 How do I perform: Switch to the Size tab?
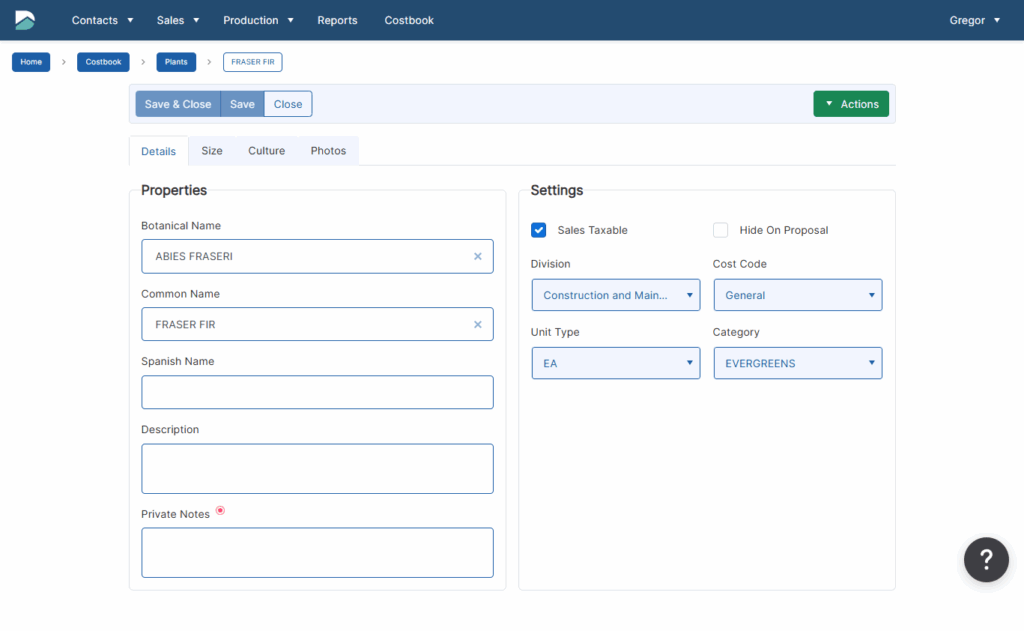pyautogui.click(x=212, y=151)
